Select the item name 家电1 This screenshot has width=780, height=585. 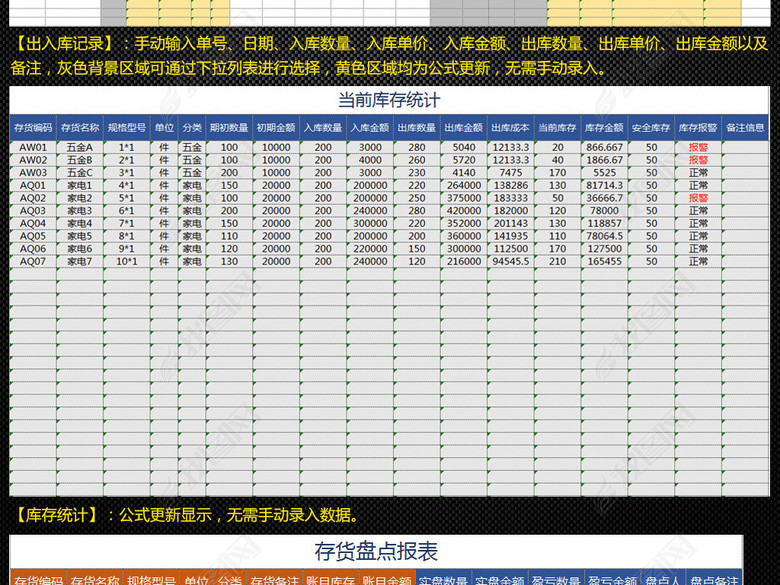[x=80, y=186]
